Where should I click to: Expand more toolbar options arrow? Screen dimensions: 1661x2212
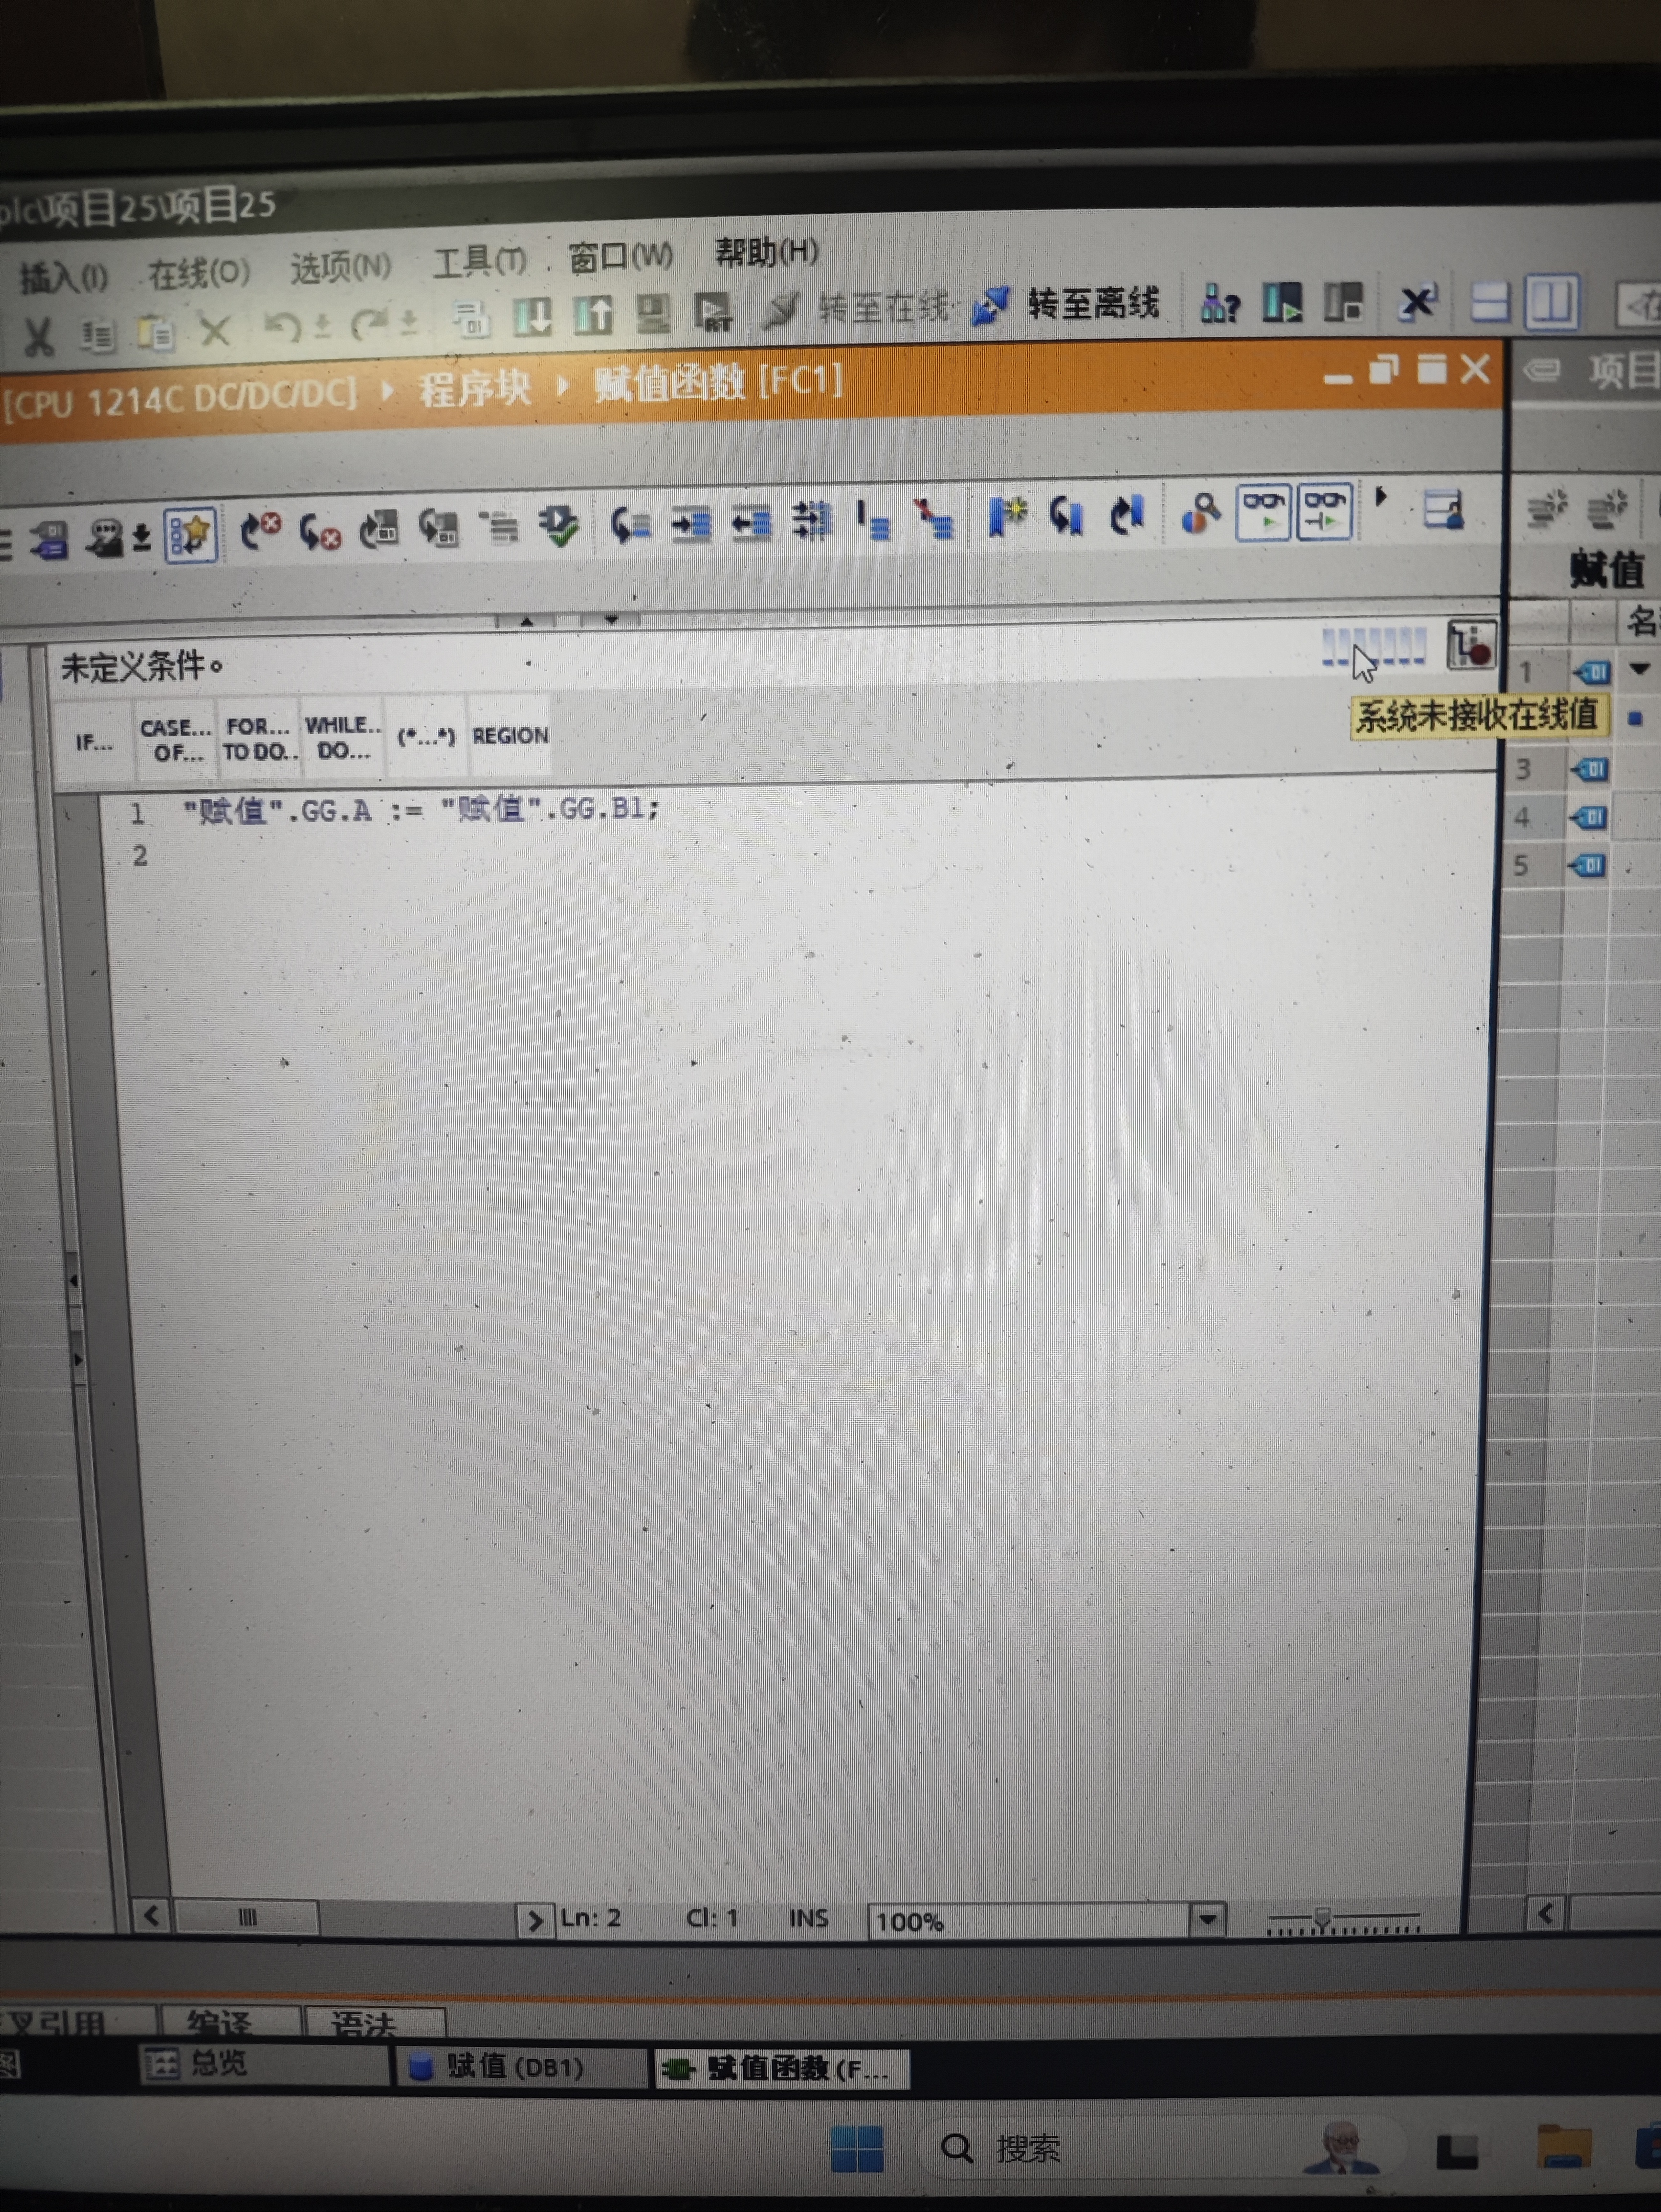point(1382,497)
